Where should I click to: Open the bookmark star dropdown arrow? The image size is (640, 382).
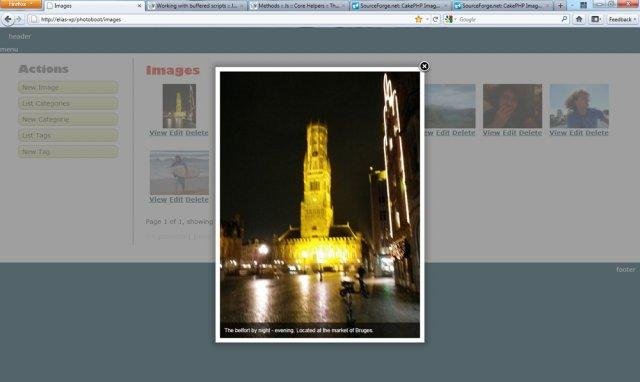tap(427, 19)
